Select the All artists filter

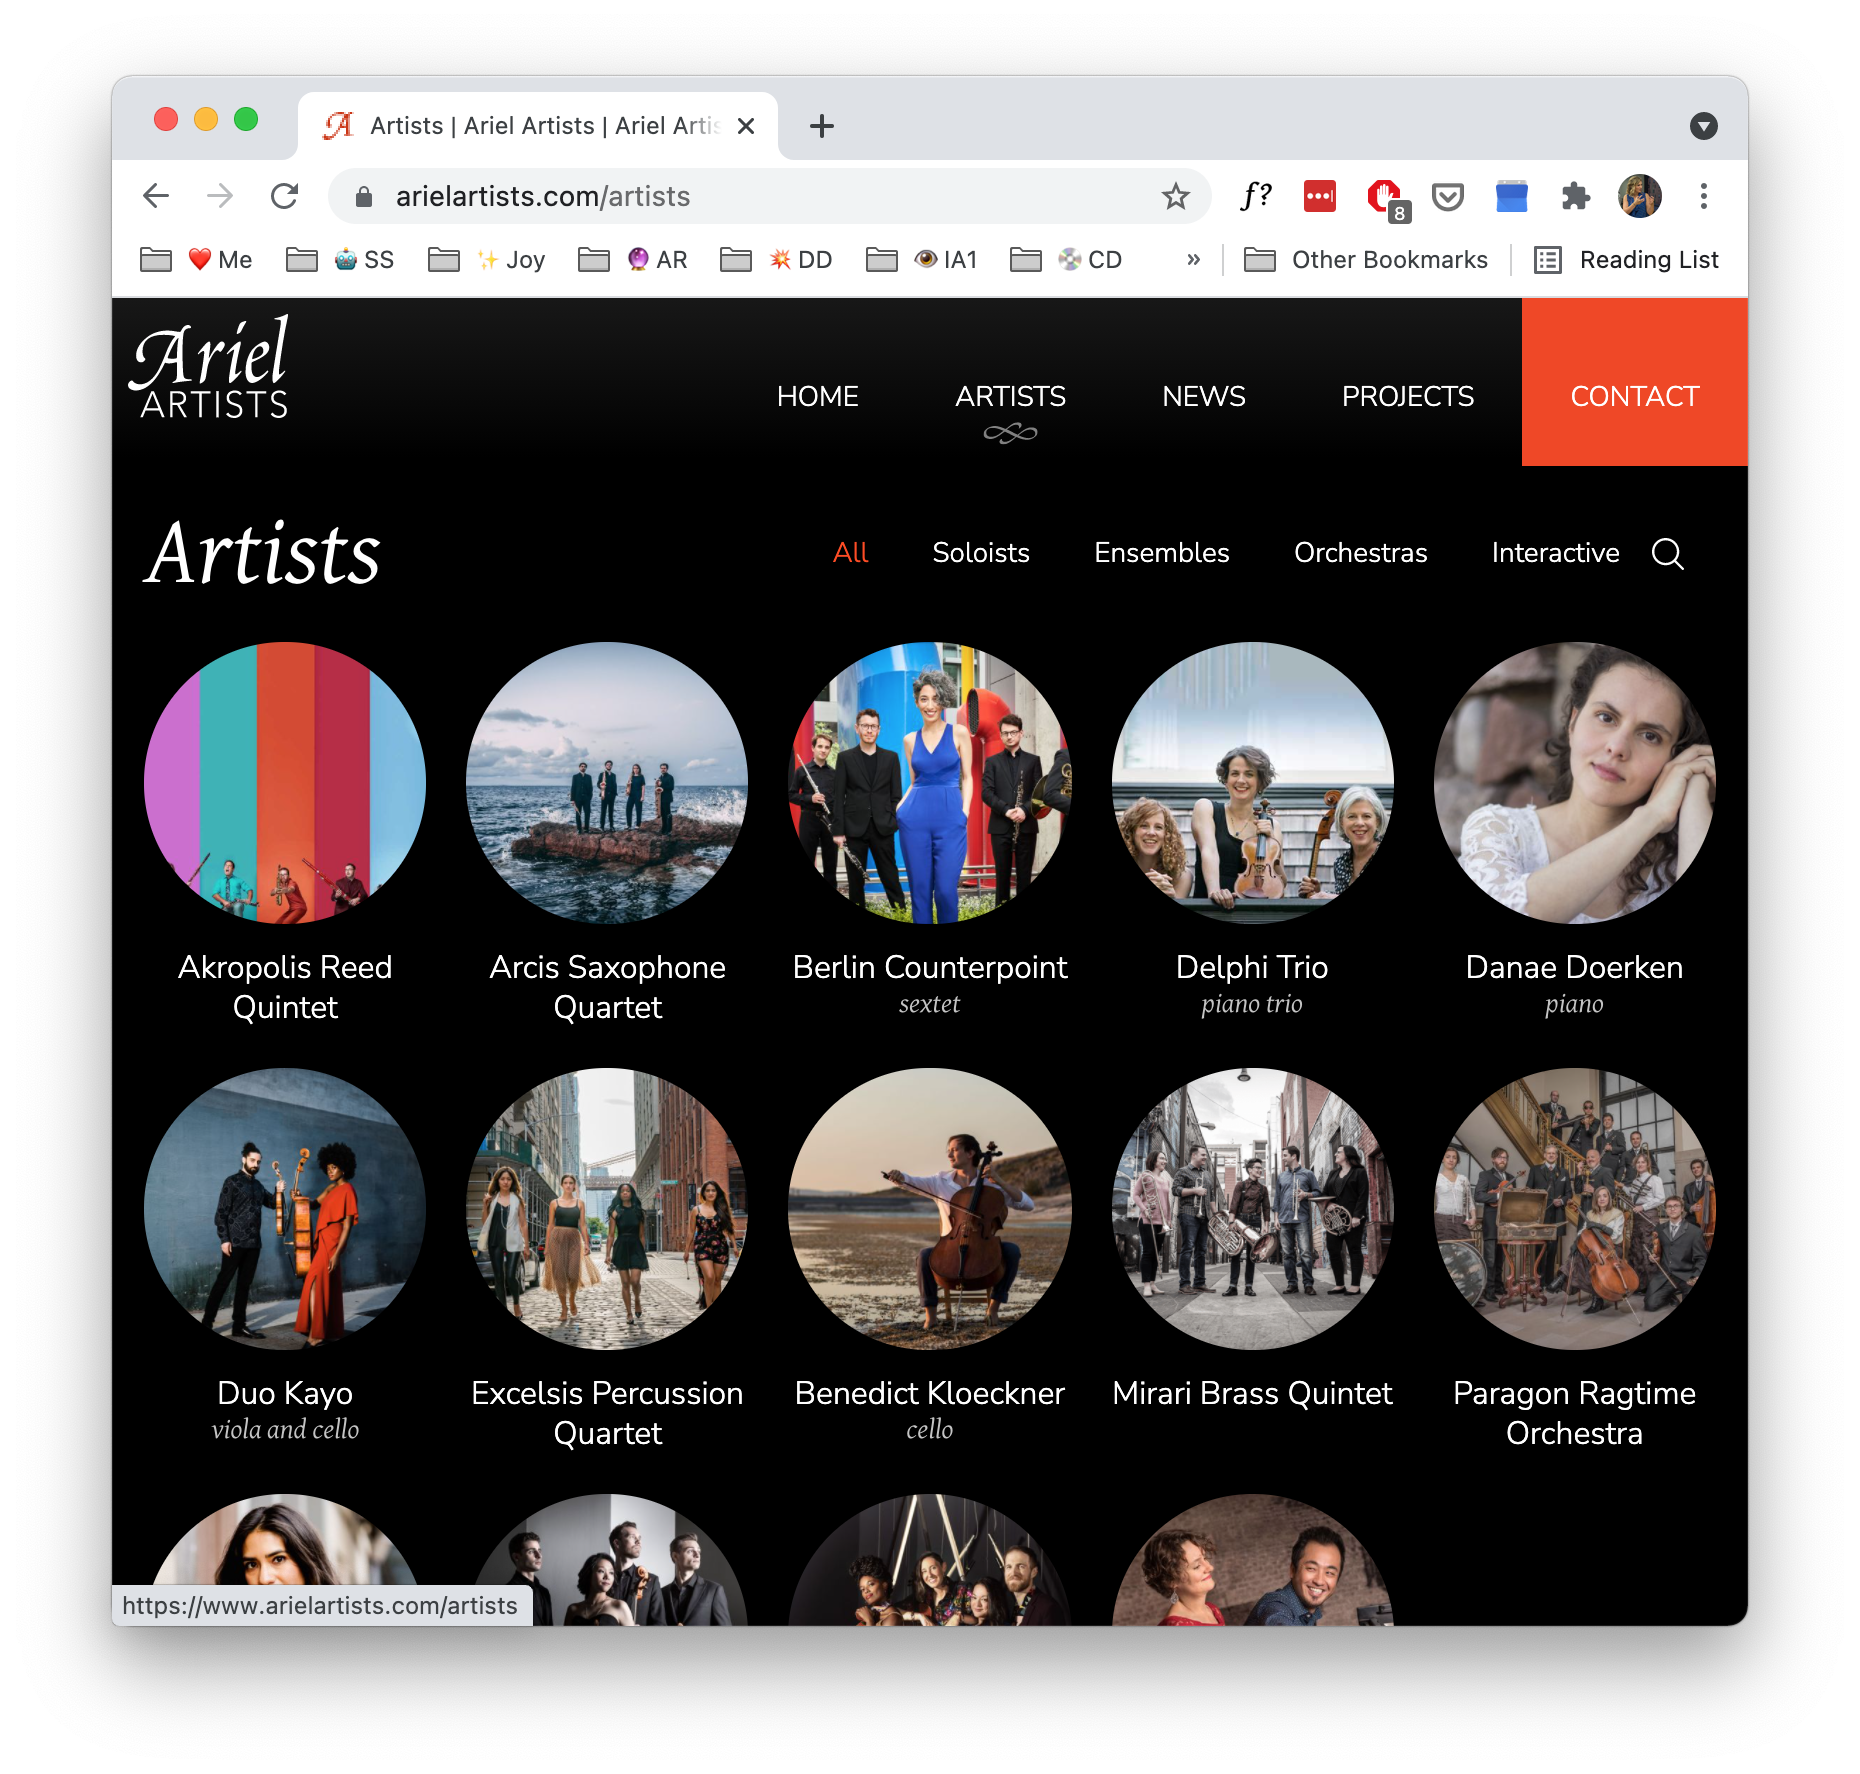tap(851, 553)
